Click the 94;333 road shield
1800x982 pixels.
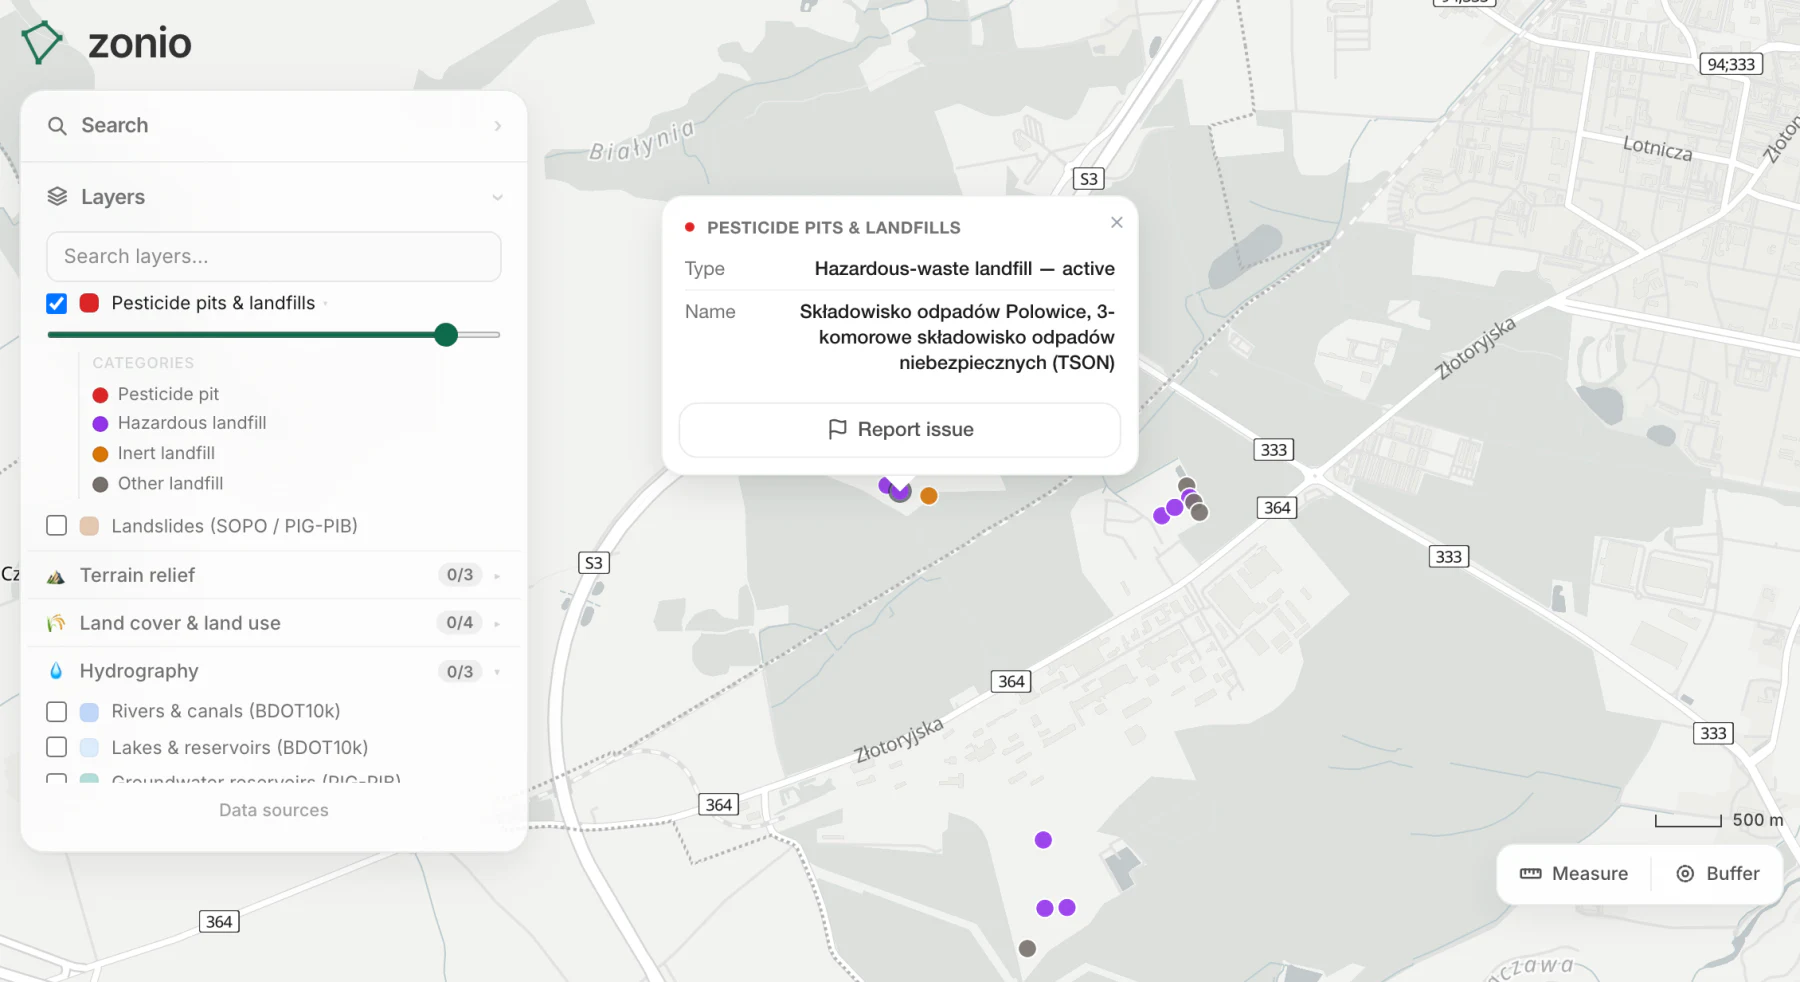pos(1731,65)
